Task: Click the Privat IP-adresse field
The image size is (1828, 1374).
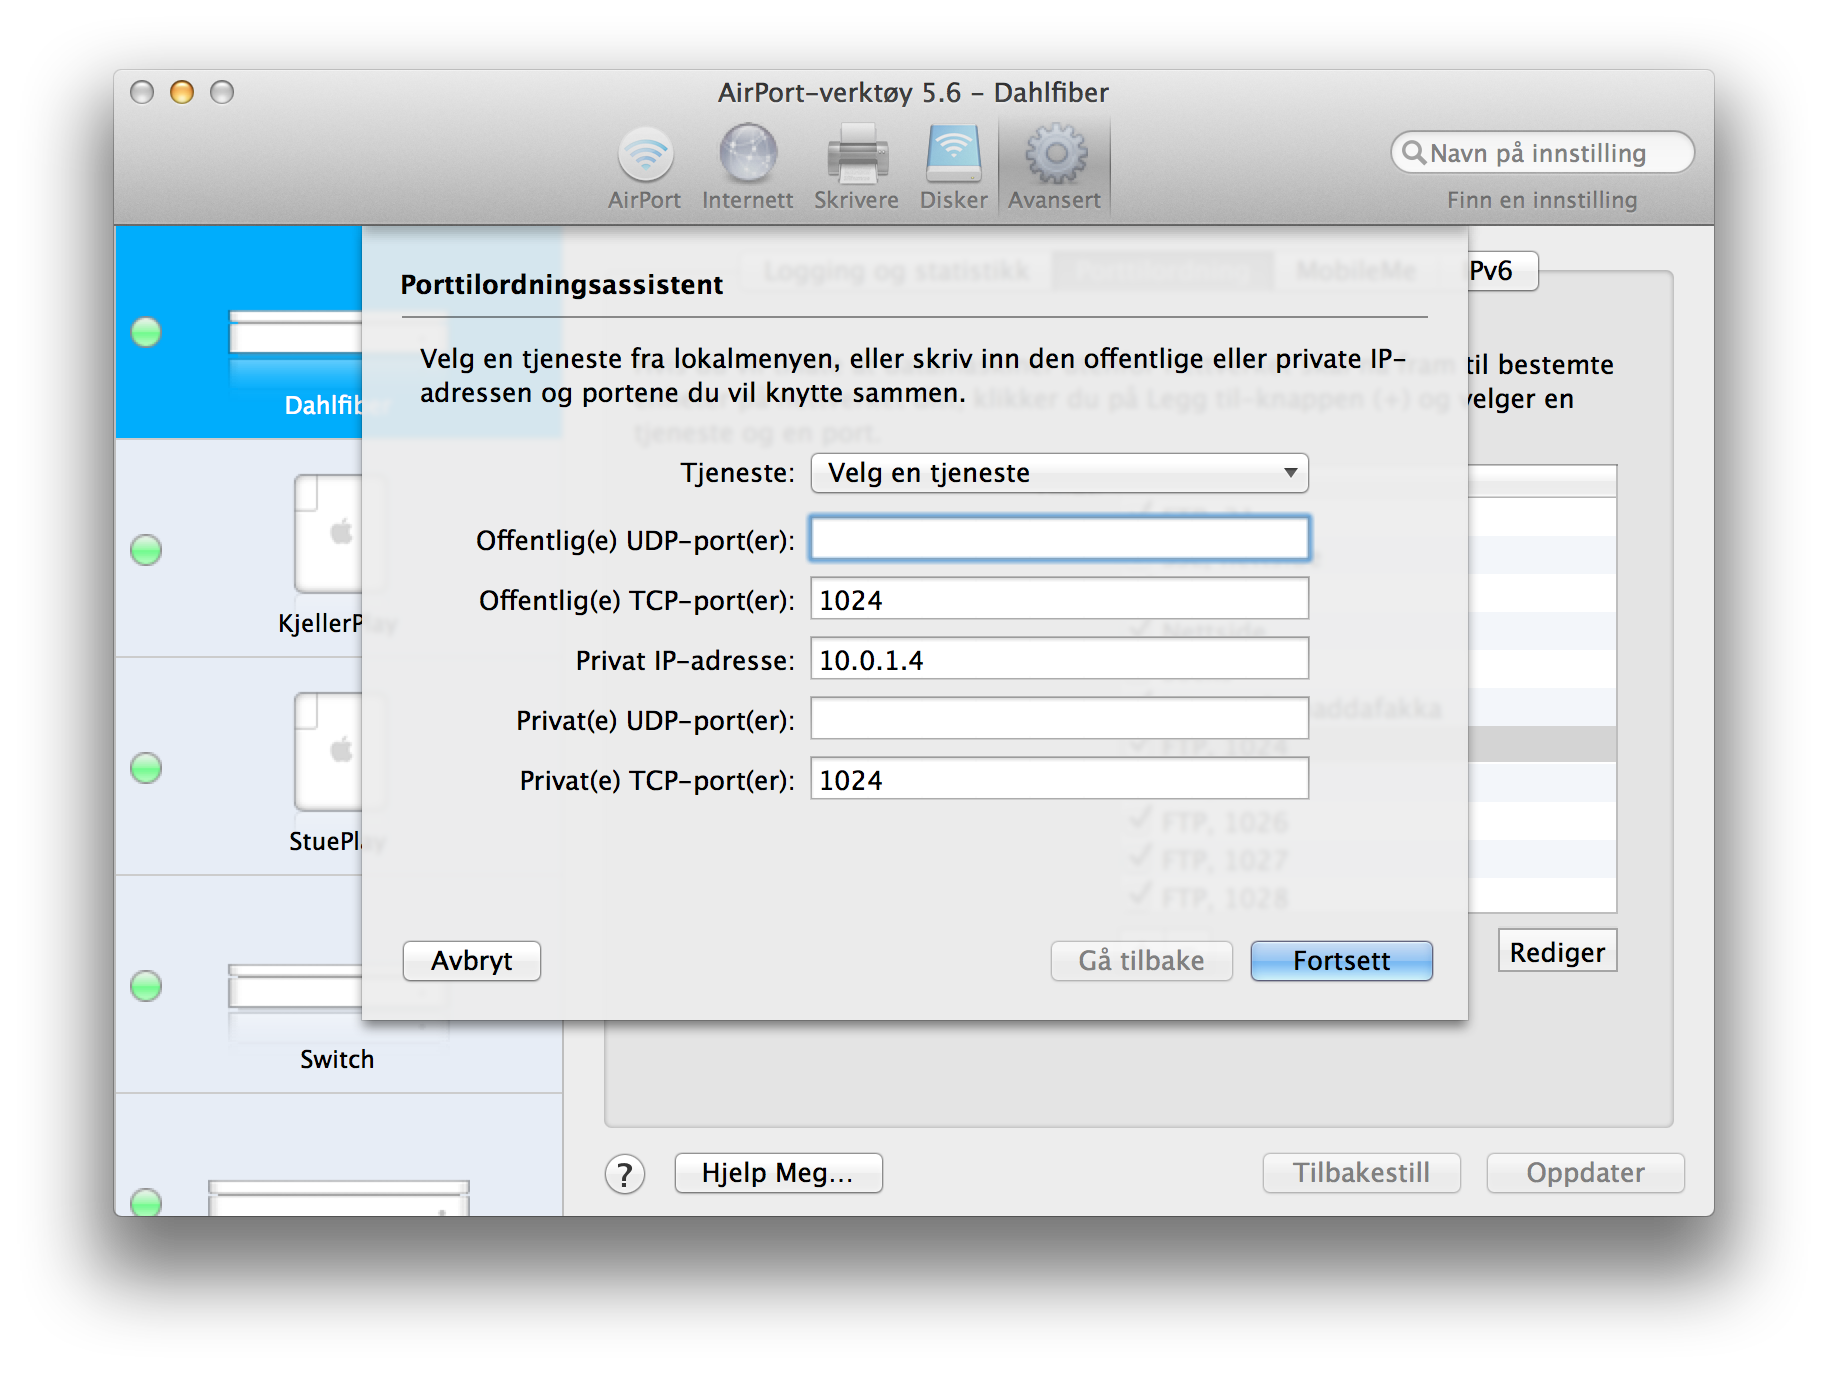Action: pyautogui.click(x=1059, y=659)
